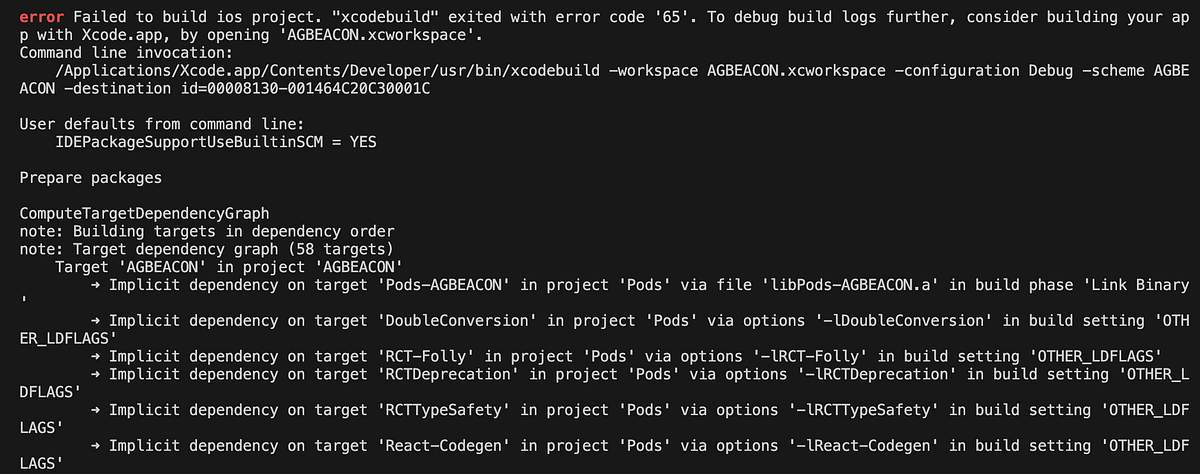Viewport: 1200px width, 474px height.
Task: Click arrow before 'DoubleConversion' dependency
Action: tap(96, 321)
